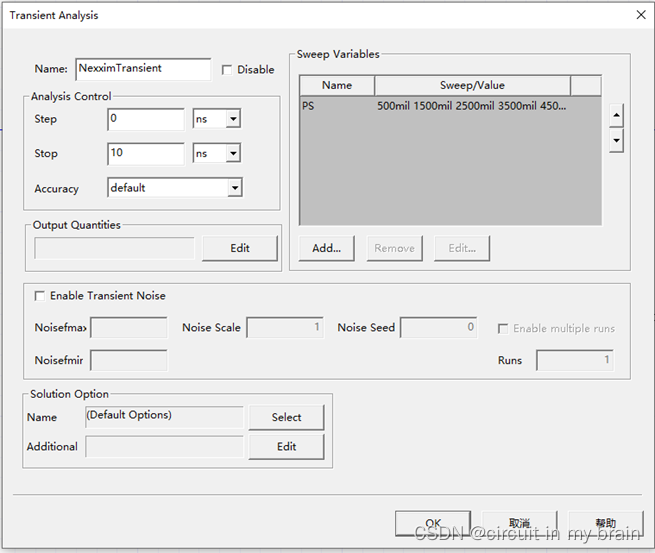
Task: Open help with the 帮助 button
Action: [605, 523]
